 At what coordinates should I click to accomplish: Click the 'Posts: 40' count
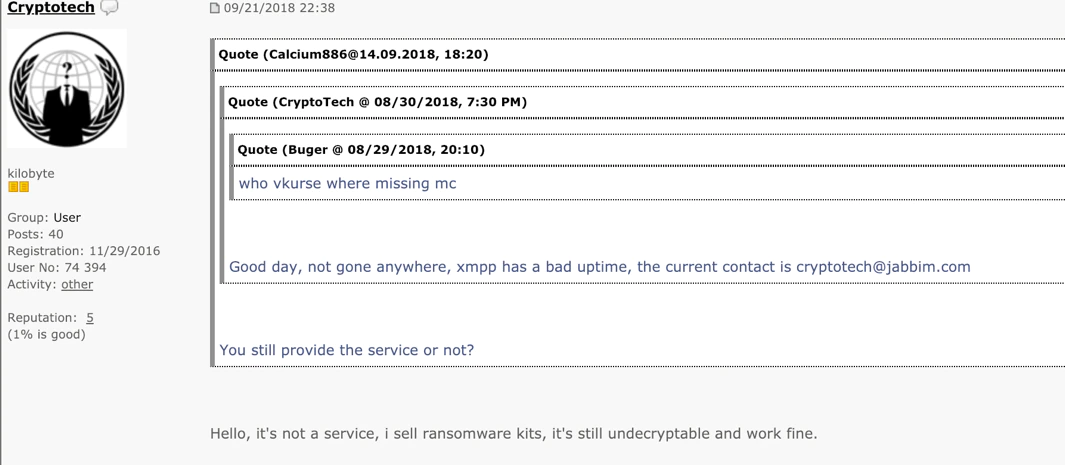click(35, 234)
